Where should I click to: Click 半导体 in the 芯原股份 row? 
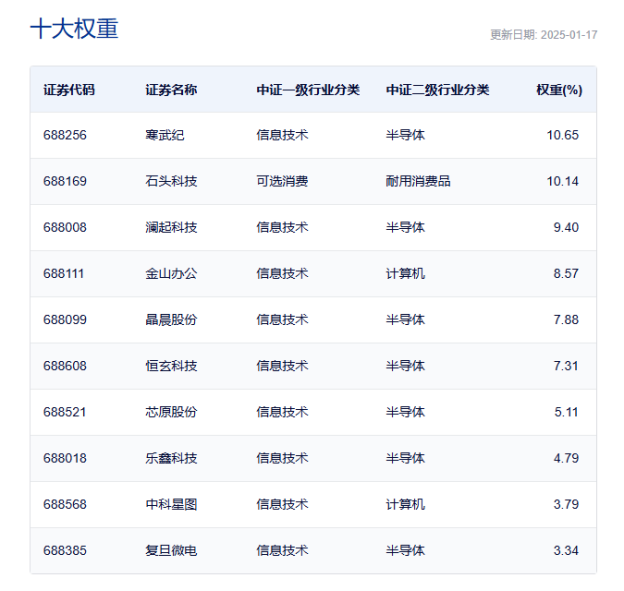405,412
